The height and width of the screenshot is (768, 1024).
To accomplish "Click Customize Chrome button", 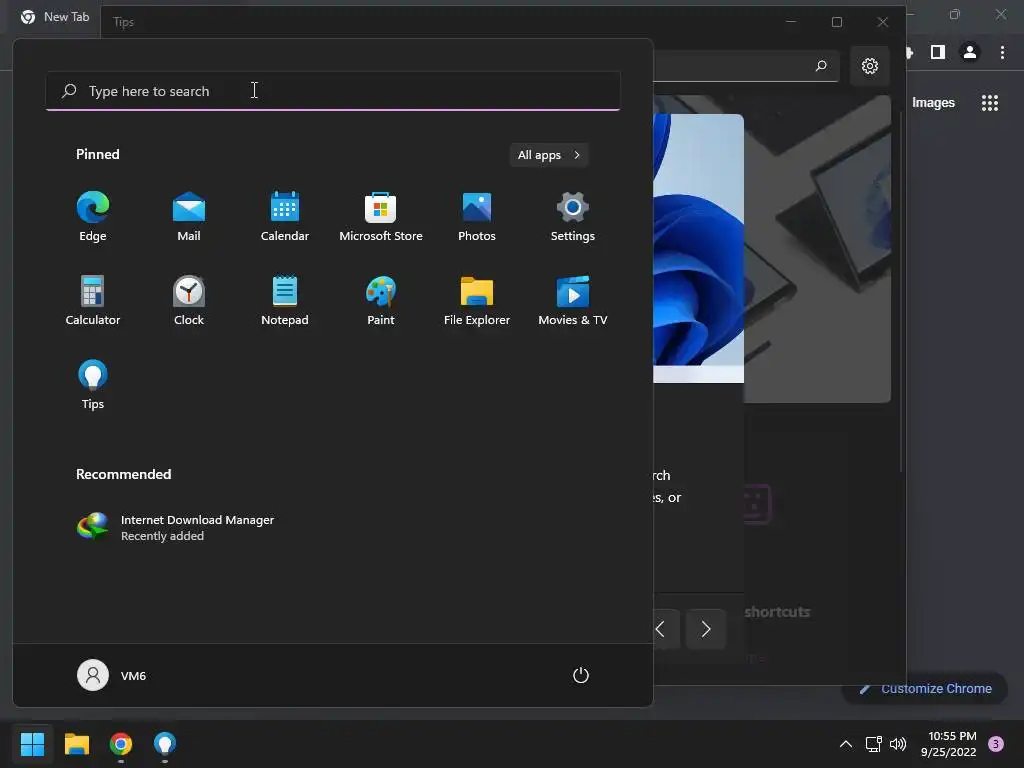I will pos(925,688).
